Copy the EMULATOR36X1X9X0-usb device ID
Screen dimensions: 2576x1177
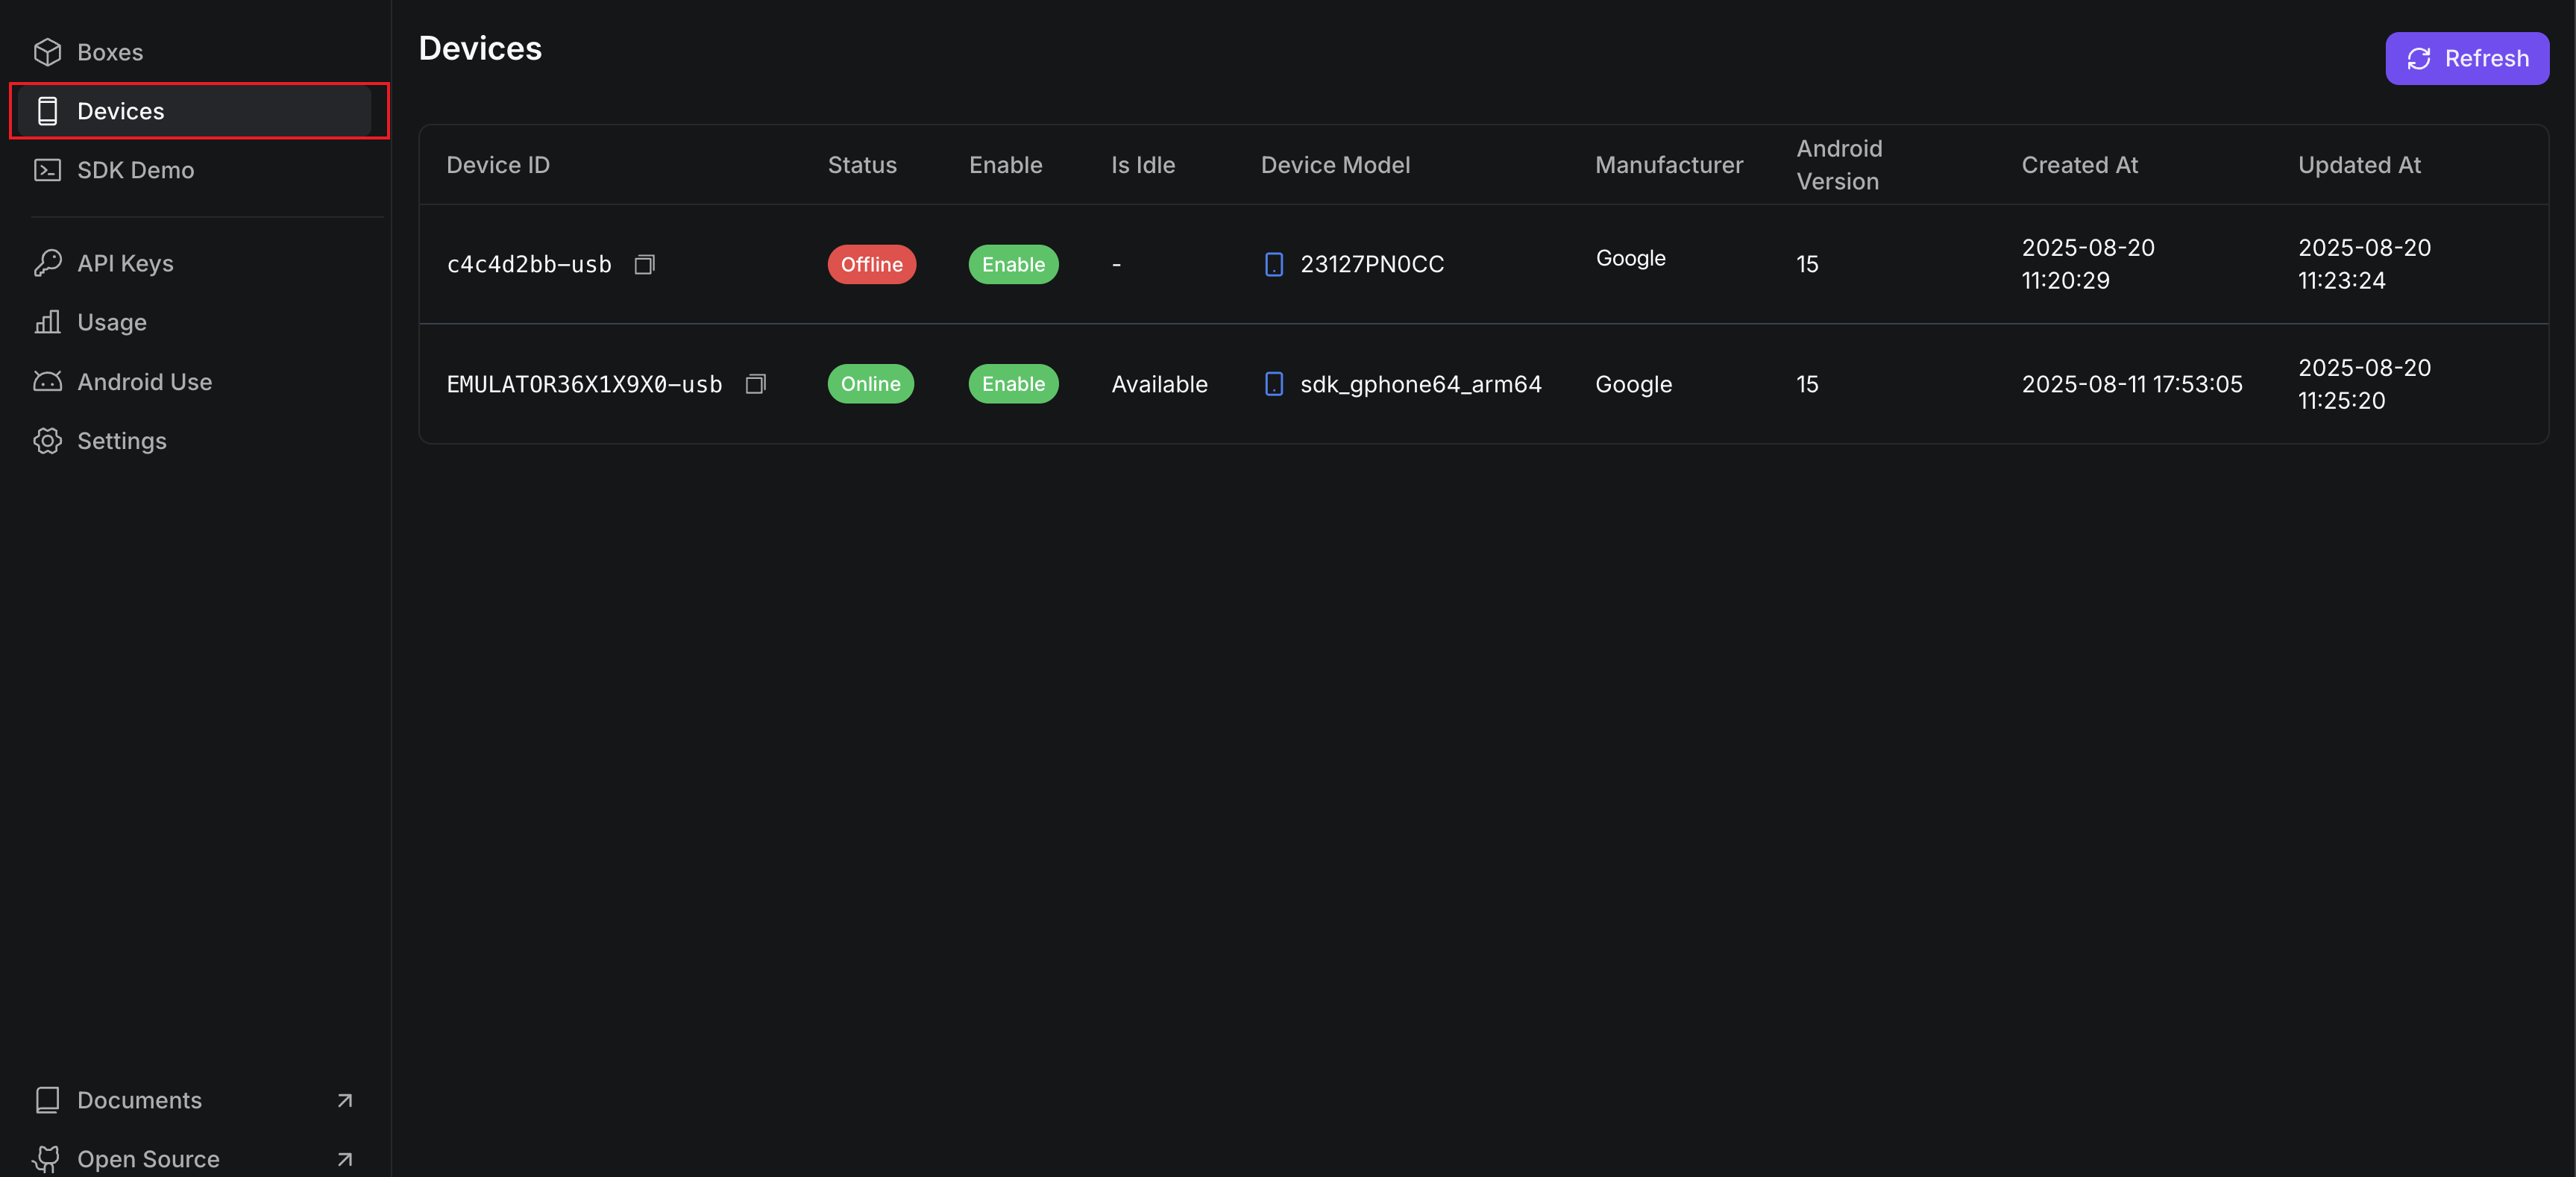[x=756, y=384]
